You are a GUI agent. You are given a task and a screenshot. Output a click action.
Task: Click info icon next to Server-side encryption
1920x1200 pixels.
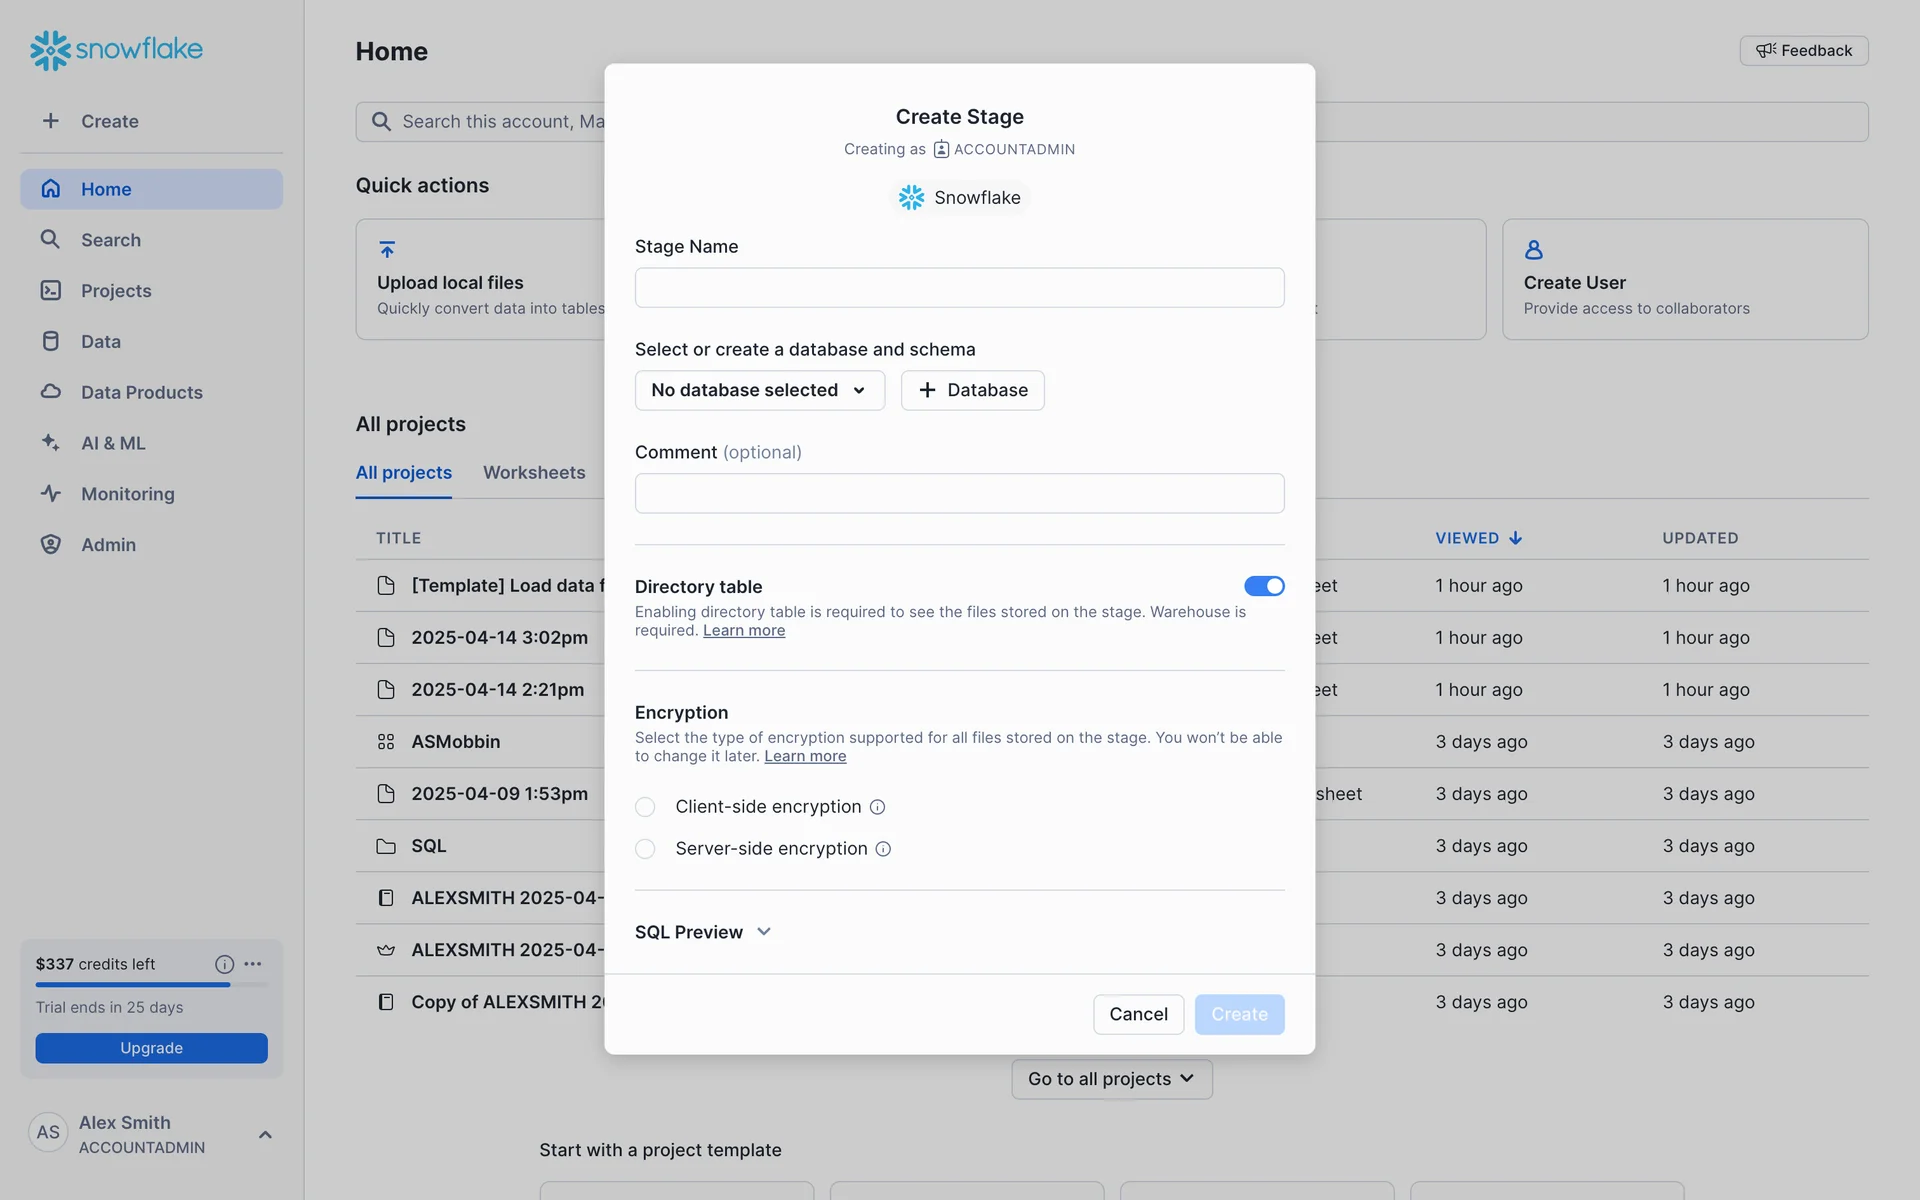[883, 849]
